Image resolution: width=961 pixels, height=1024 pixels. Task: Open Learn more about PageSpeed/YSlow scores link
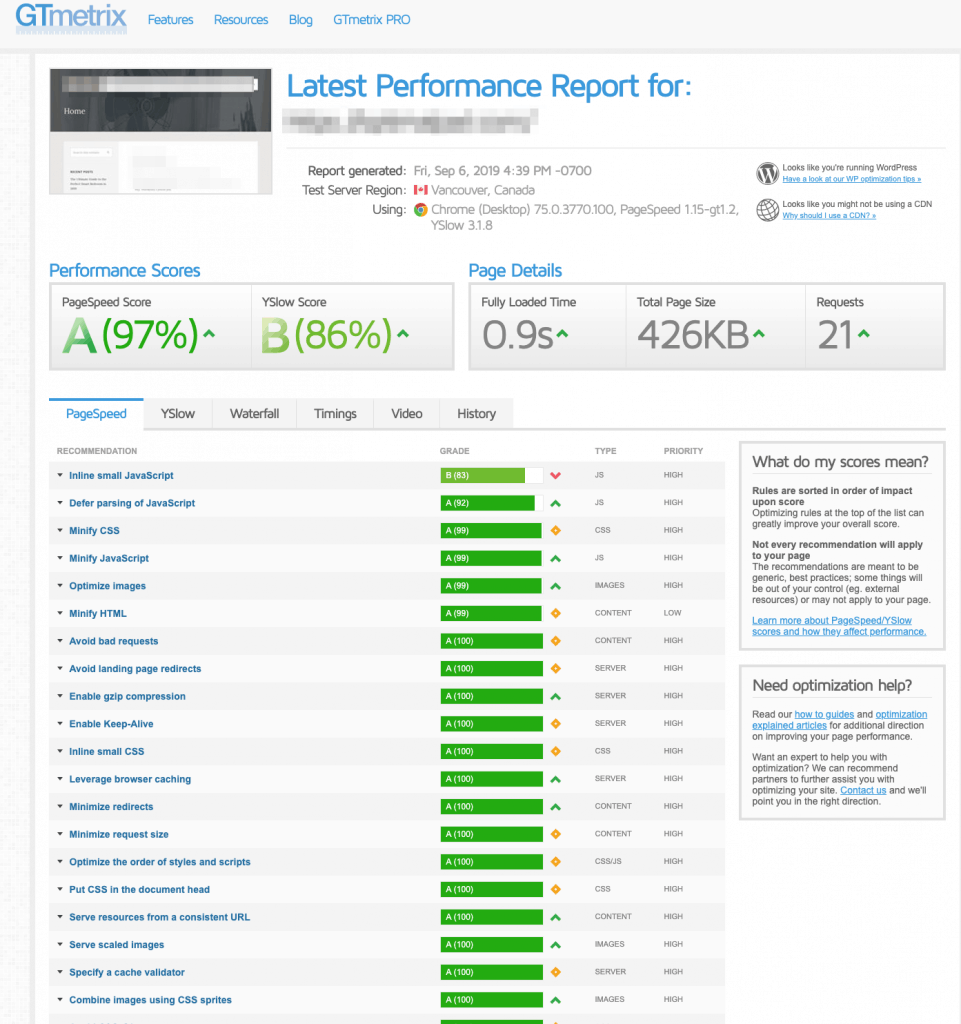(x=839, y=626)
